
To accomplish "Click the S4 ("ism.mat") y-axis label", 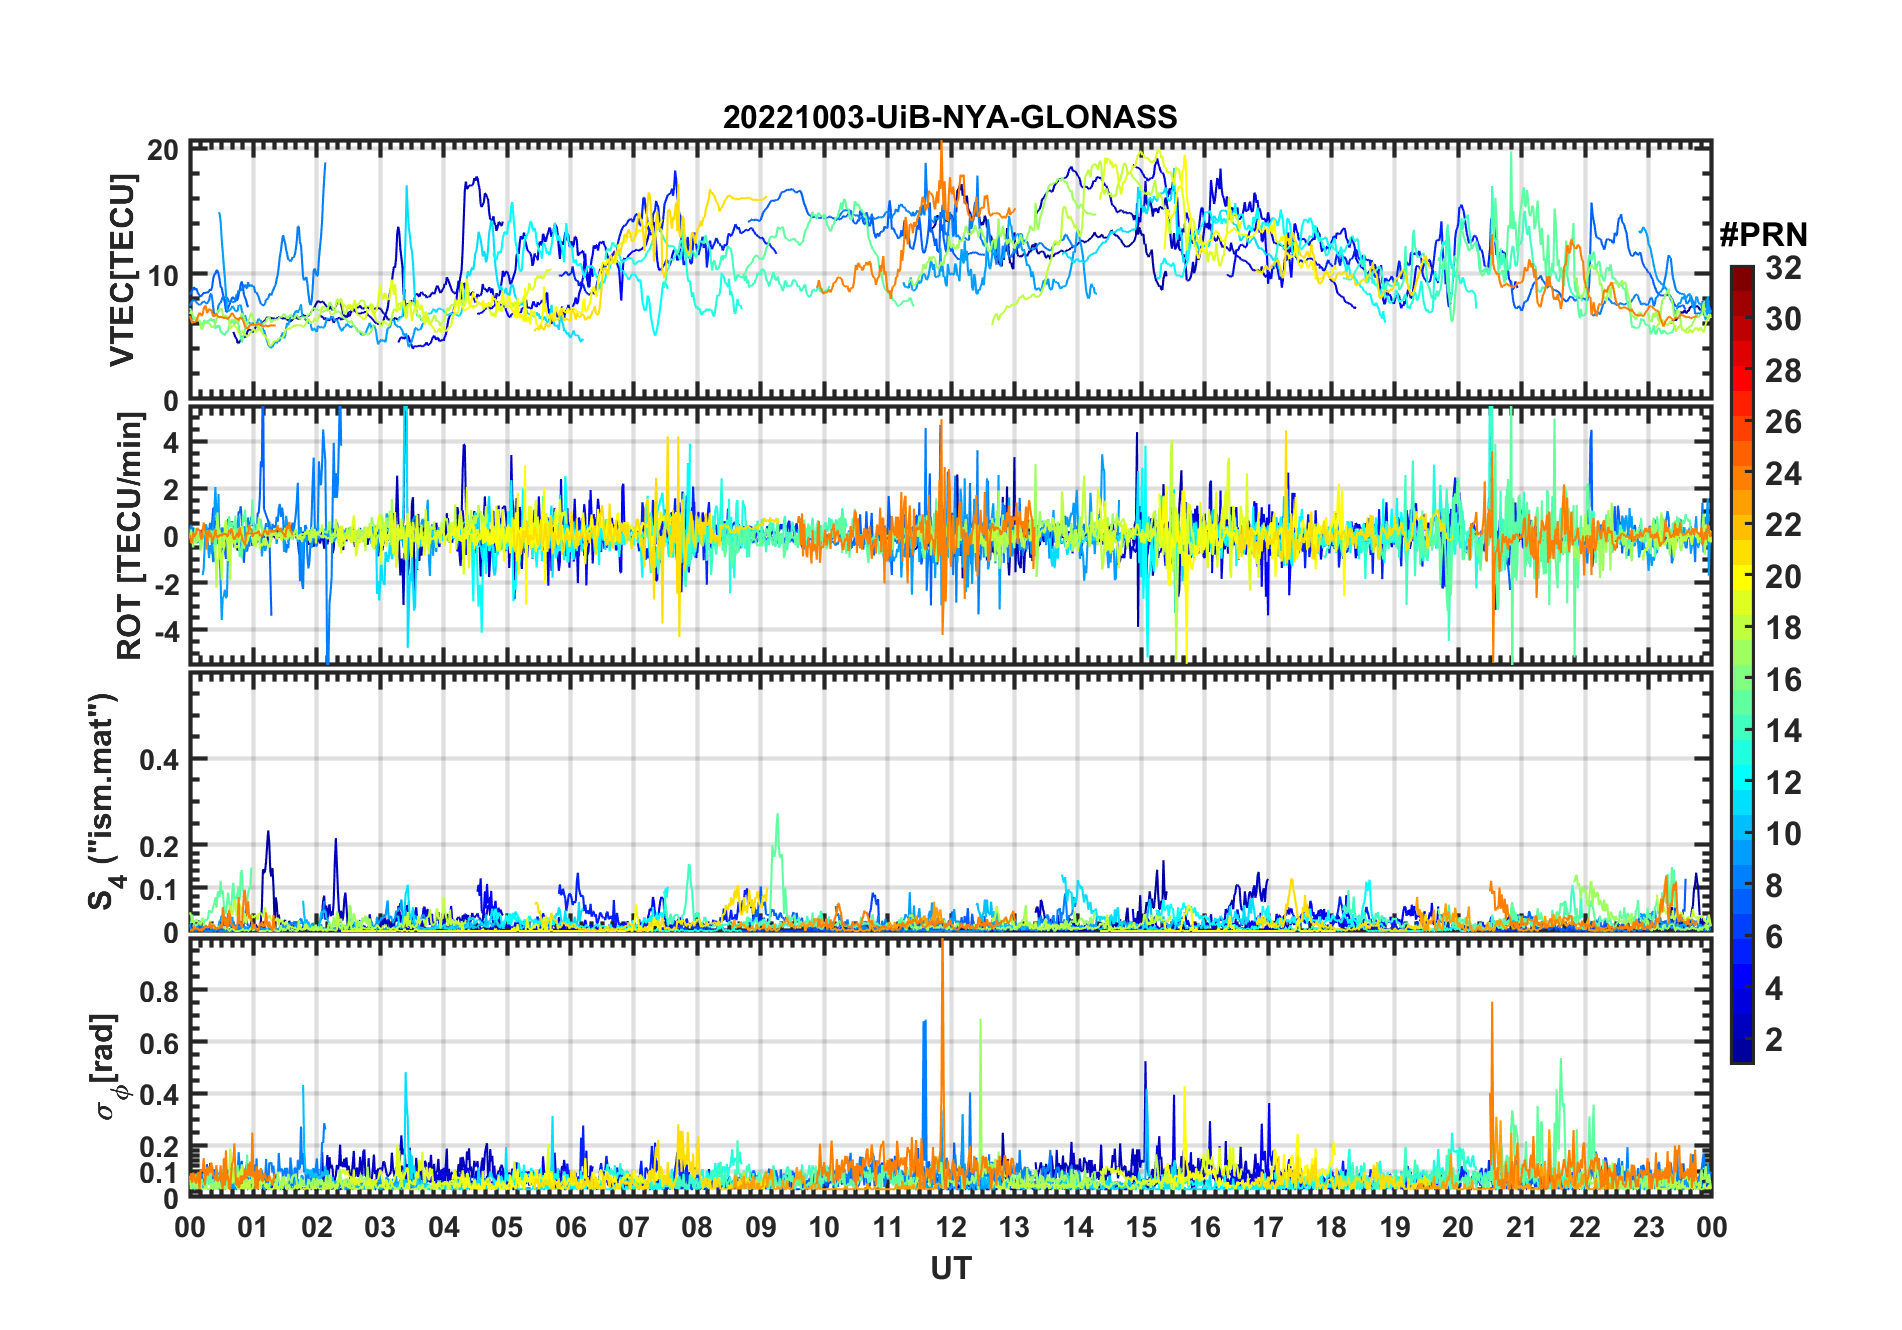I will pyautogui.click(x=104, y=802).
